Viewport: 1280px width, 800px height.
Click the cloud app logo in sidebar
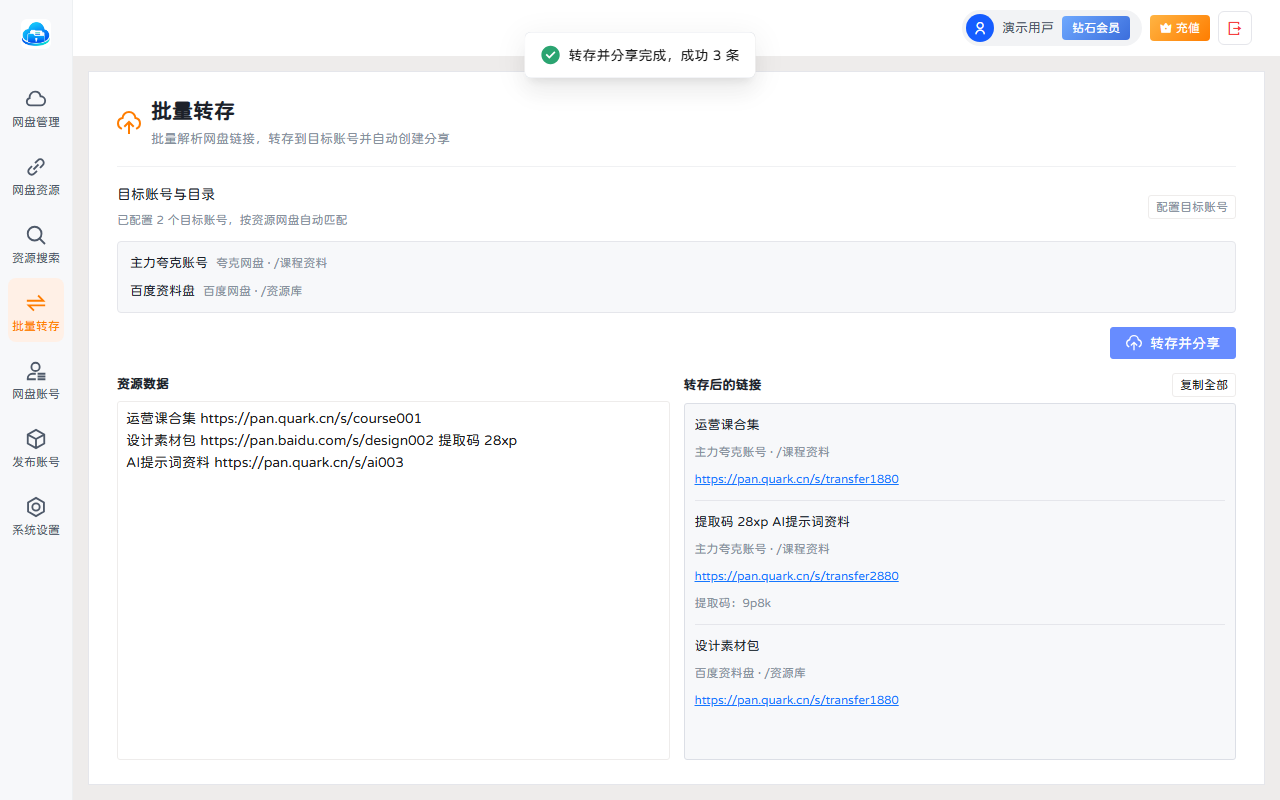tap(36, 35)
